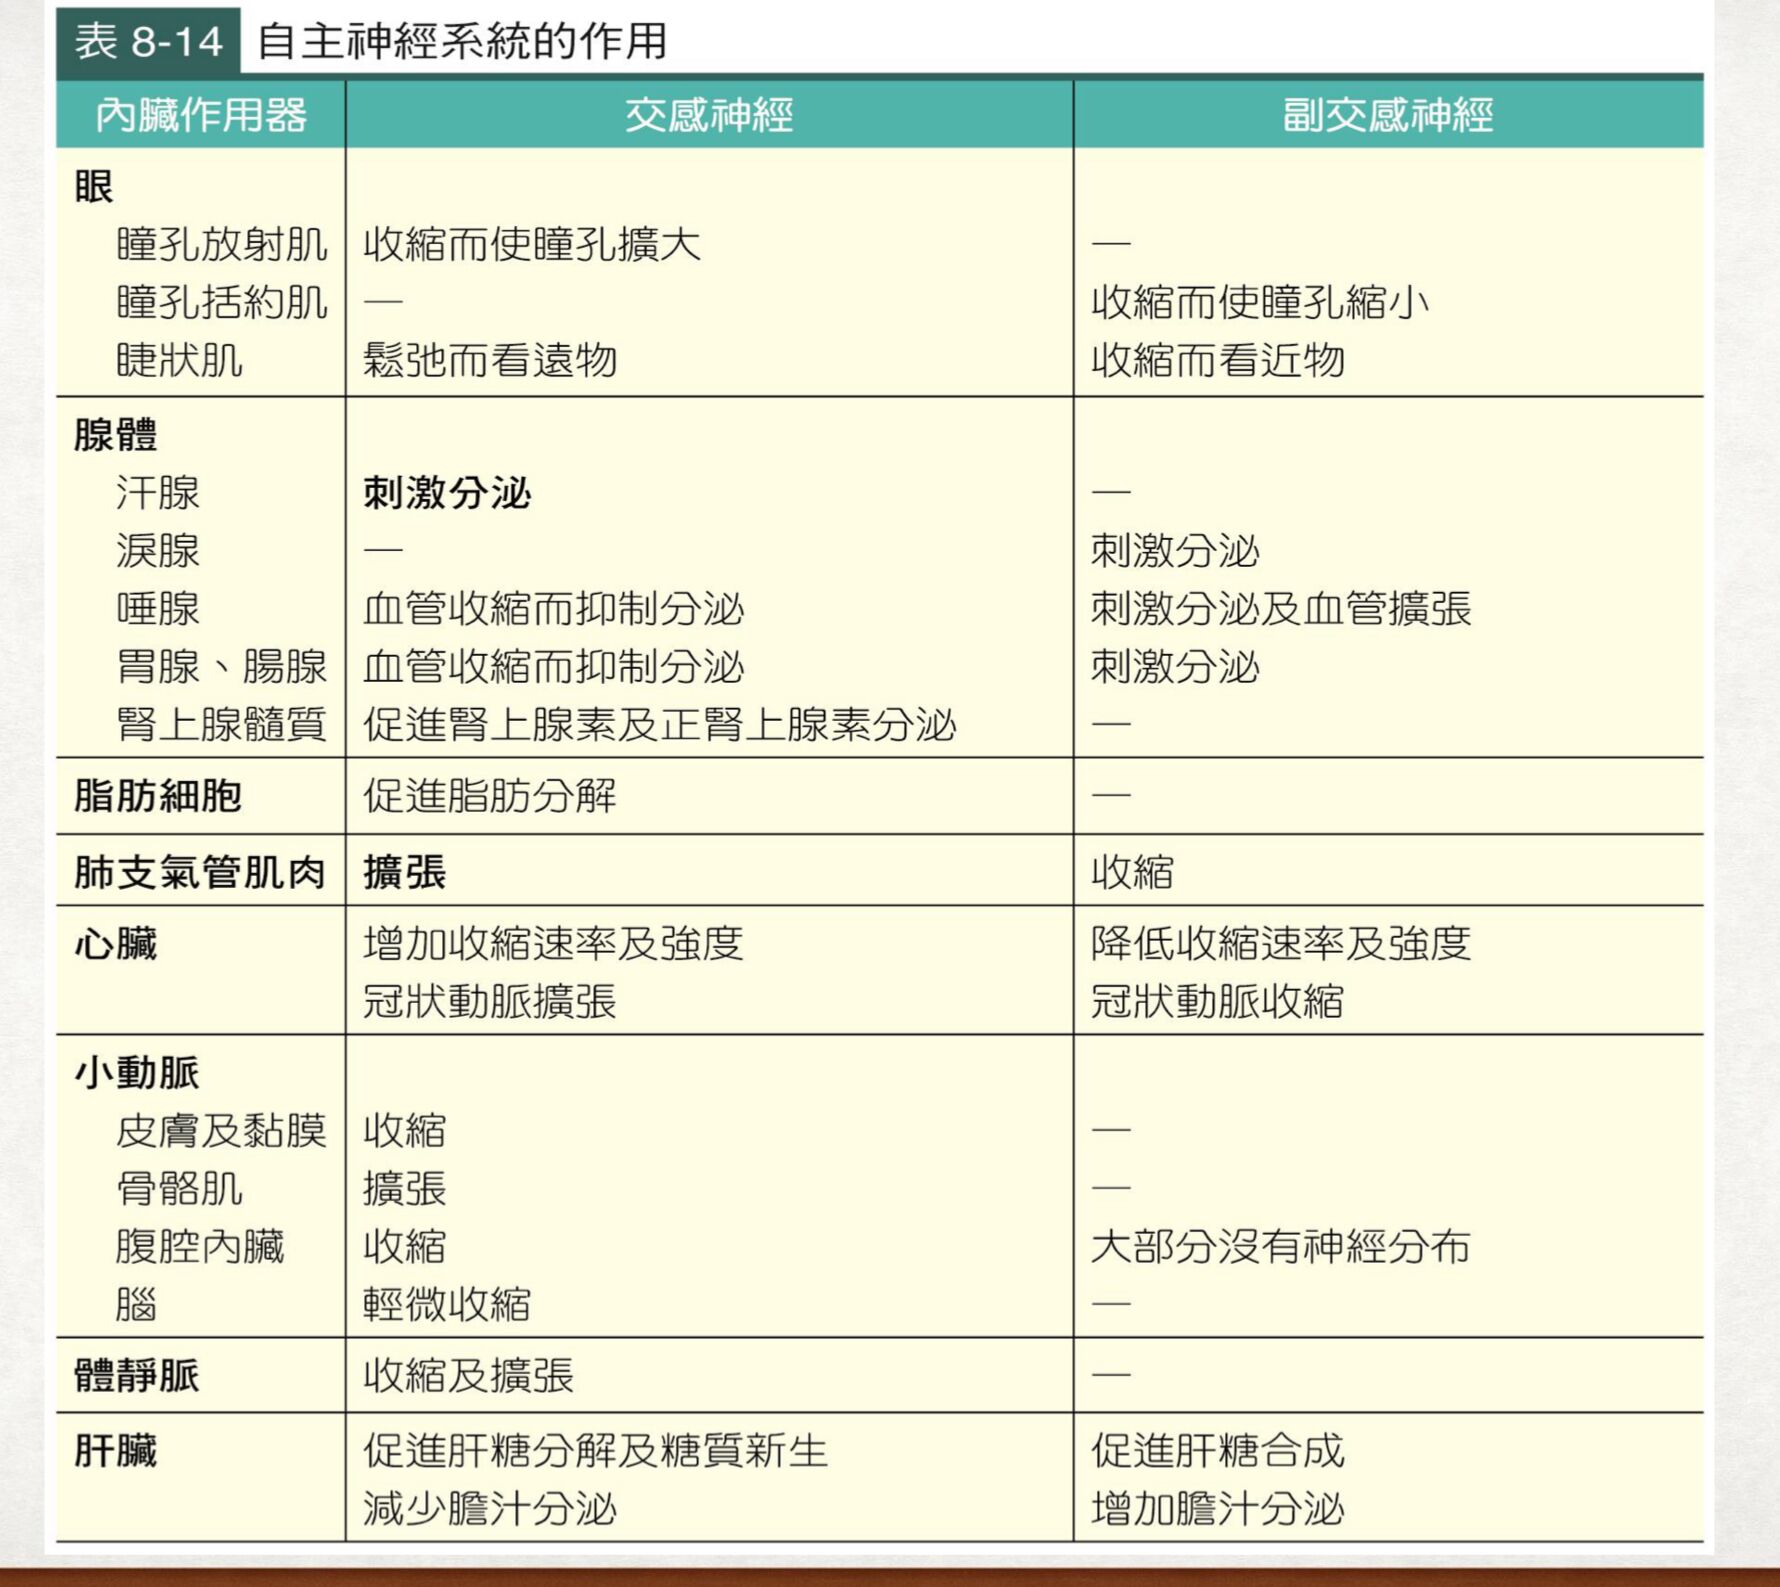Select the 交感神經 column header
The image size is (1780, 1587).
709,115
